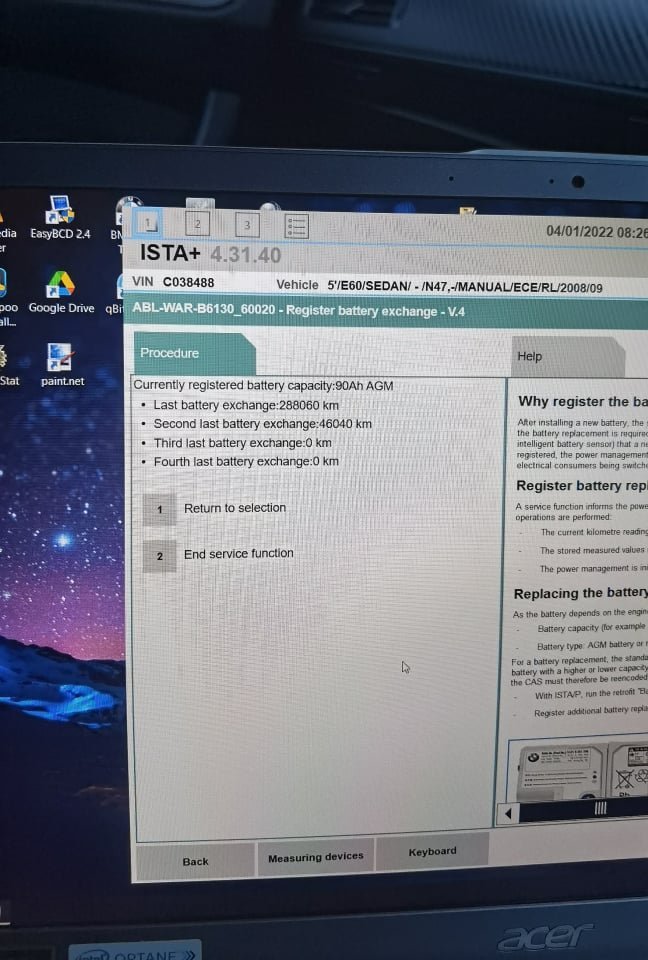
Task: Click the ISTA toolbar icon numbered 1
Action: 148,223
